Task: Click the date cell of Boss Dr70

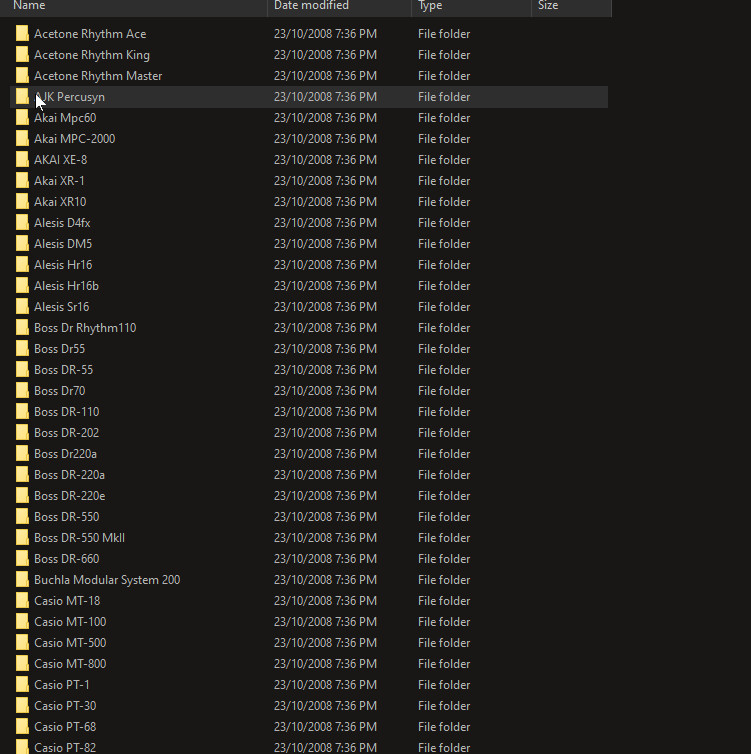Action: pyautogui.click(x=325, y=390)
